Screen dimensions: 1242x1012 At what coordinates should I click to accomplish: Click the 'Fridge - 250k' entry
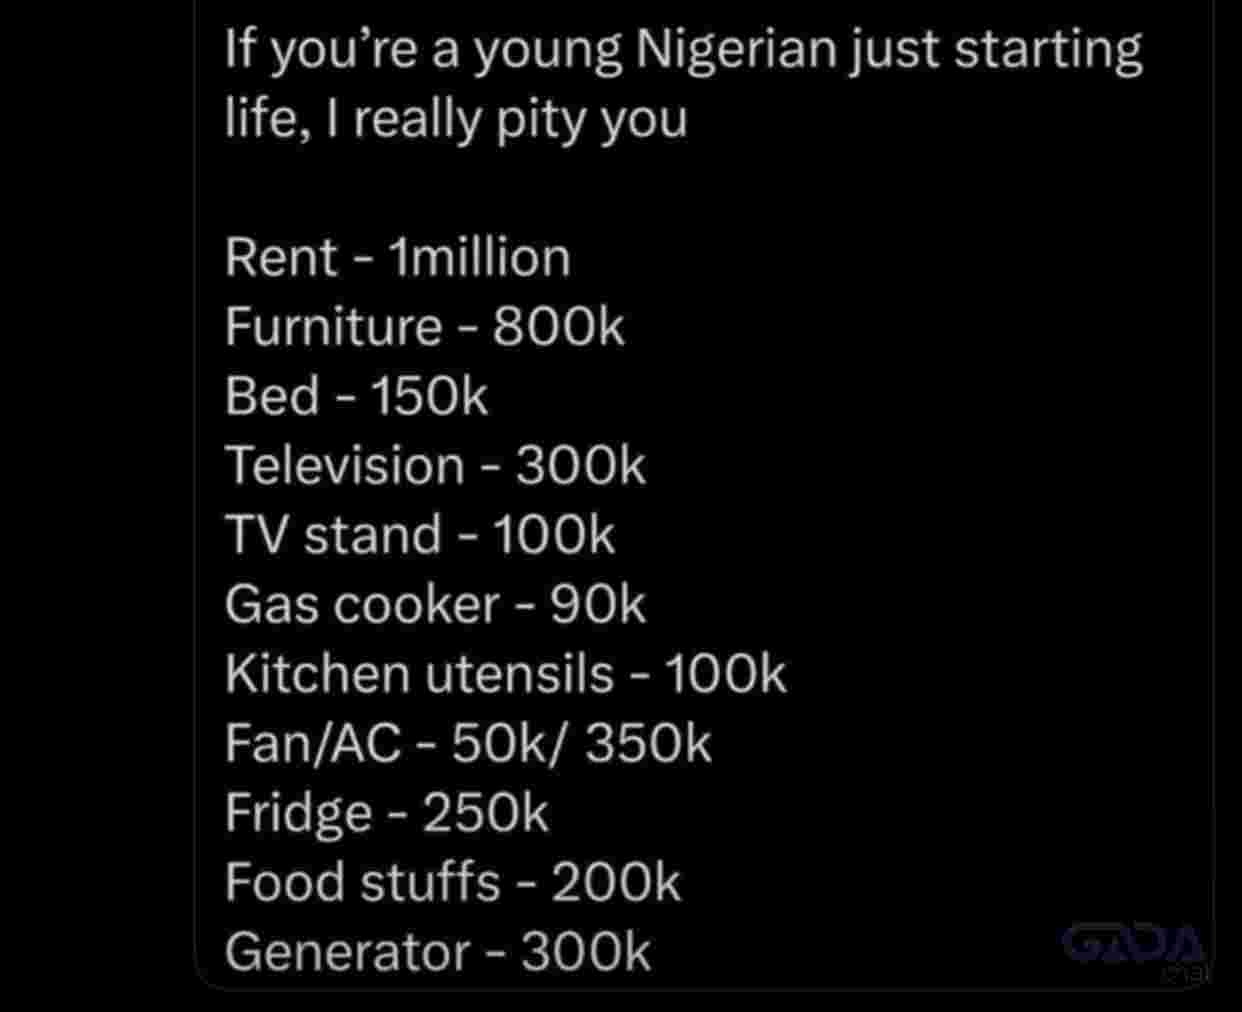pos(386,813)
